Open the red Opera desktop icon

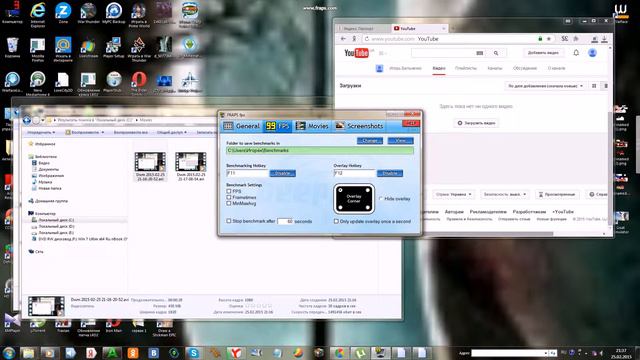coord(139,82)
